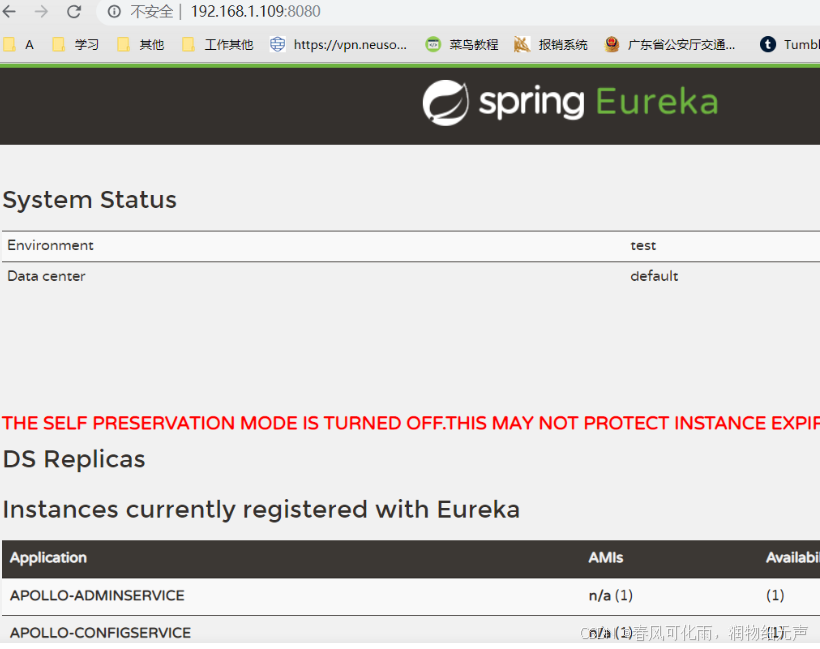820x649 pixels.
Task: Click the not-secure site info icon
Action: pos(114,12)
